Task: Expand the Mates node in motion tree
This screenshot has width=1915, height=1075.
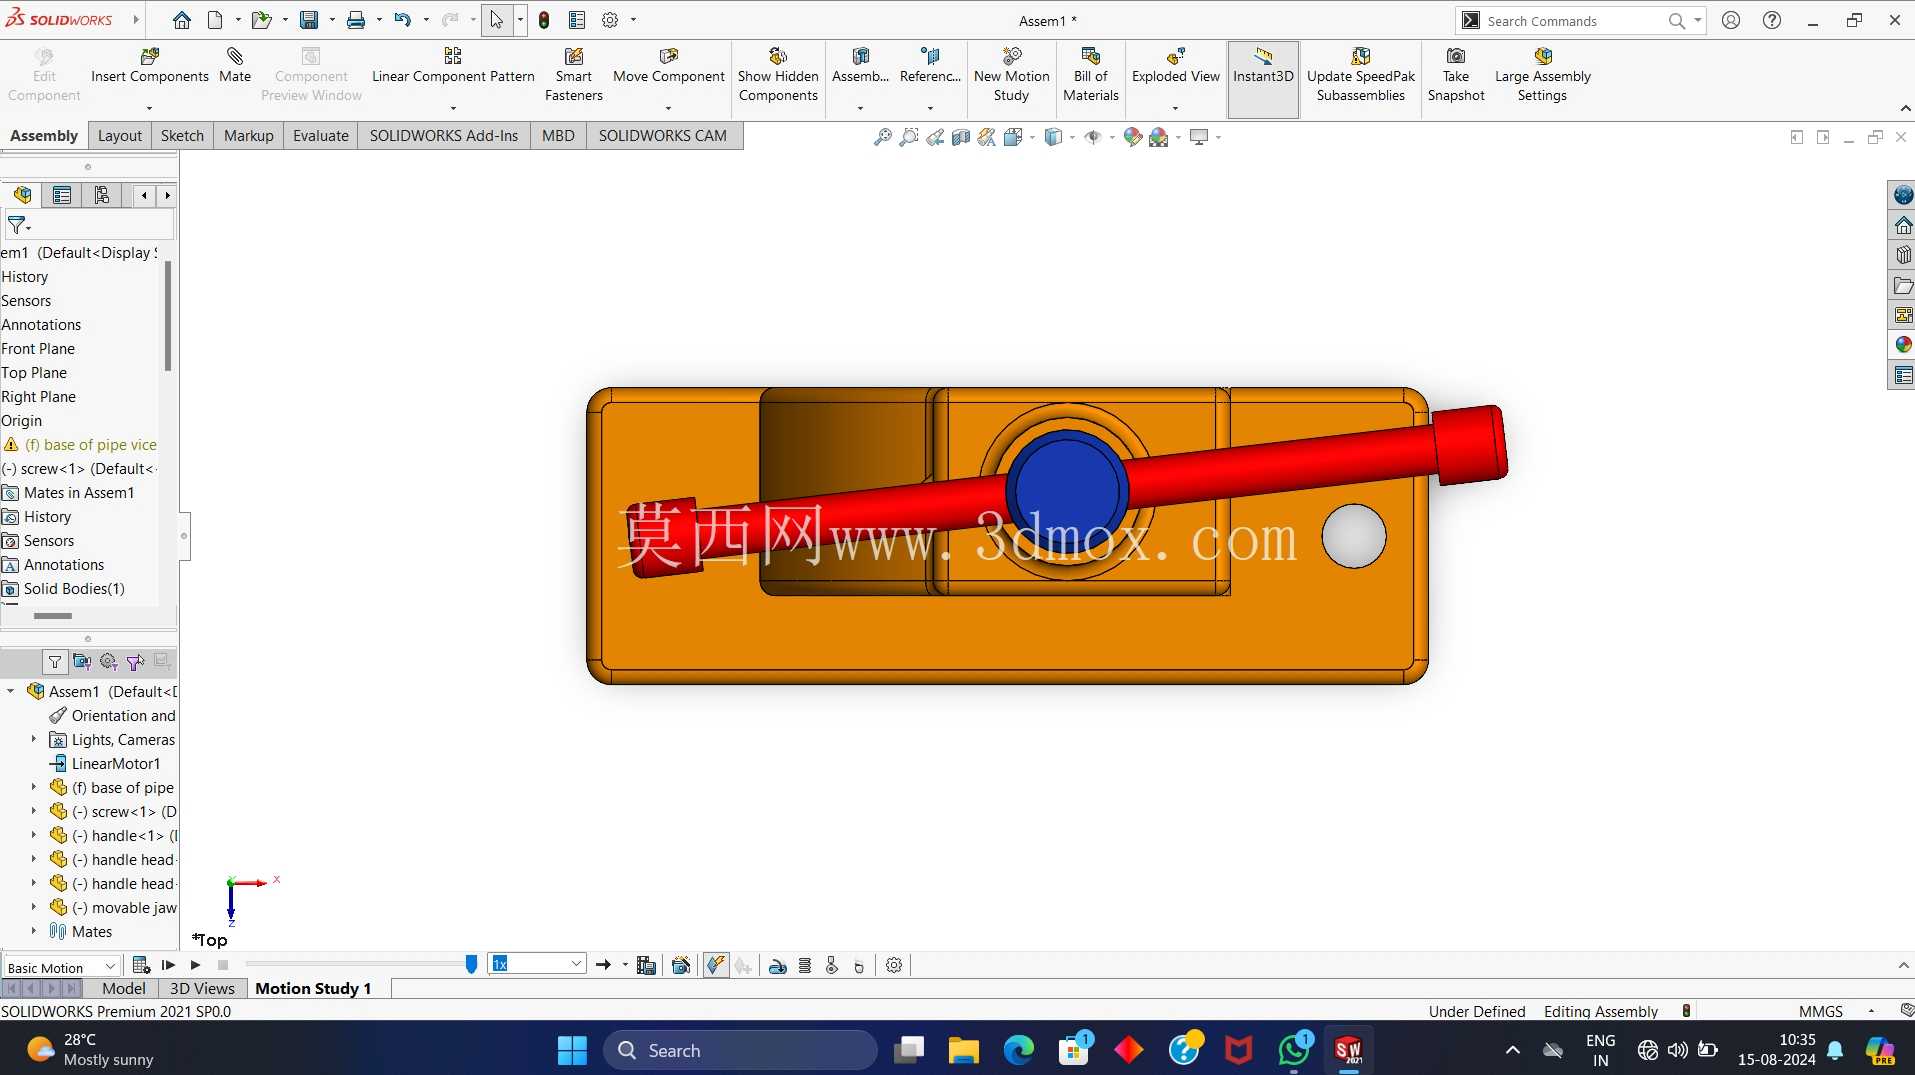Action: click(34, 931)
